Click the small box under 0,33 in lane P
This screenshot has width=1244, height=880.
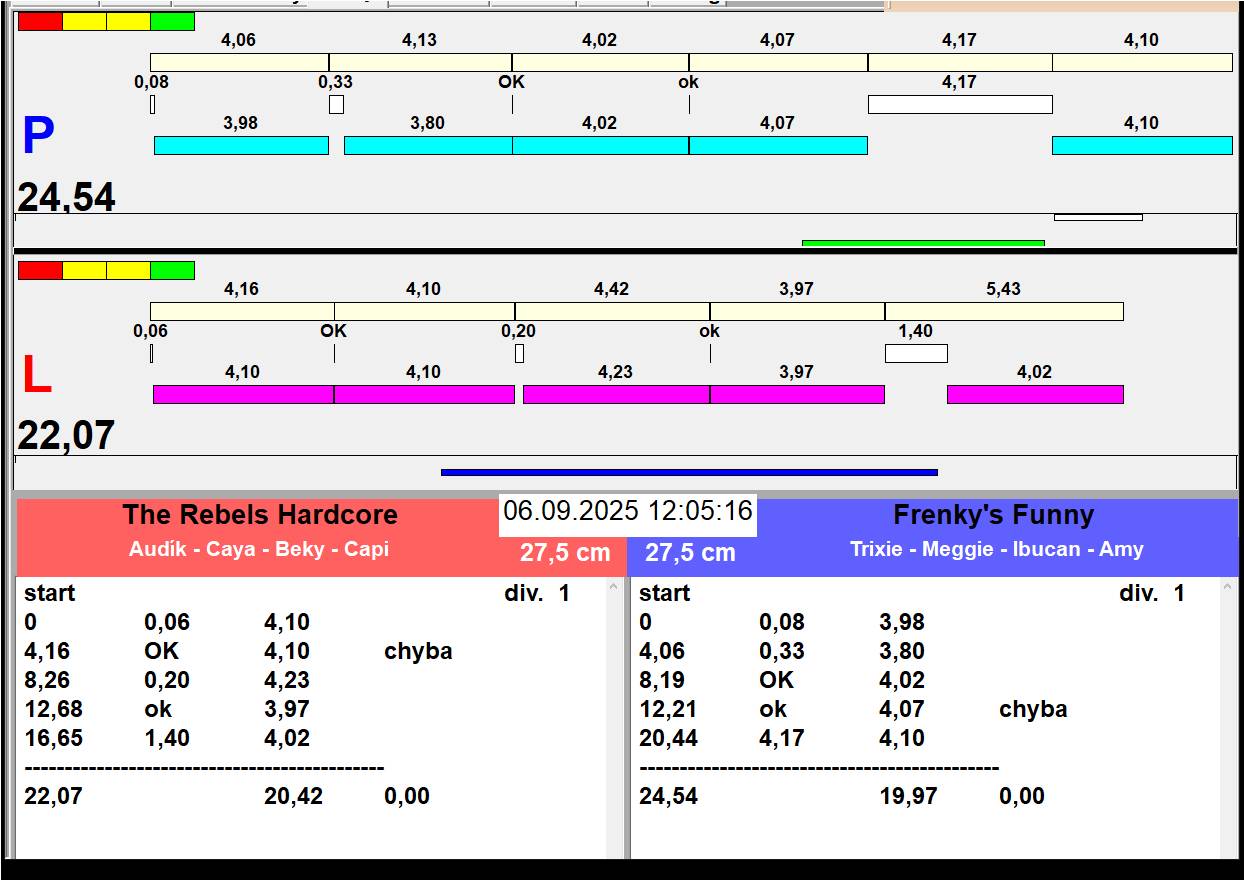(x=336, y=104)
